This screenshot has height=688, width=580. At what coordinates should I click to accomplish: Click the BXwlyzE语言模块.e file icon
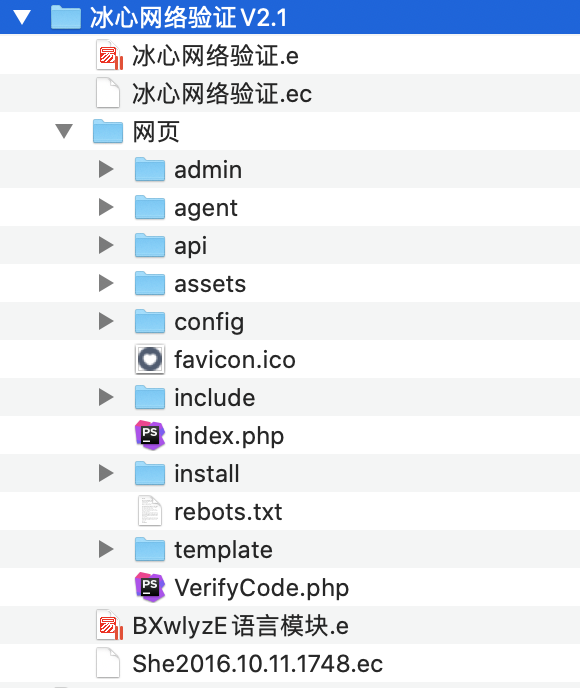coord(109,625)
